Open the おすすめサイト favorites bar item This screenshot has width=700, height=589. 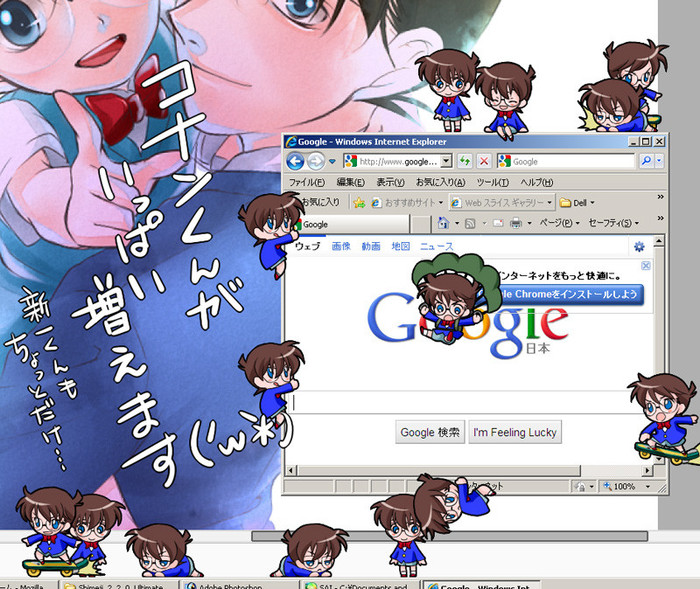coord(407,203)
